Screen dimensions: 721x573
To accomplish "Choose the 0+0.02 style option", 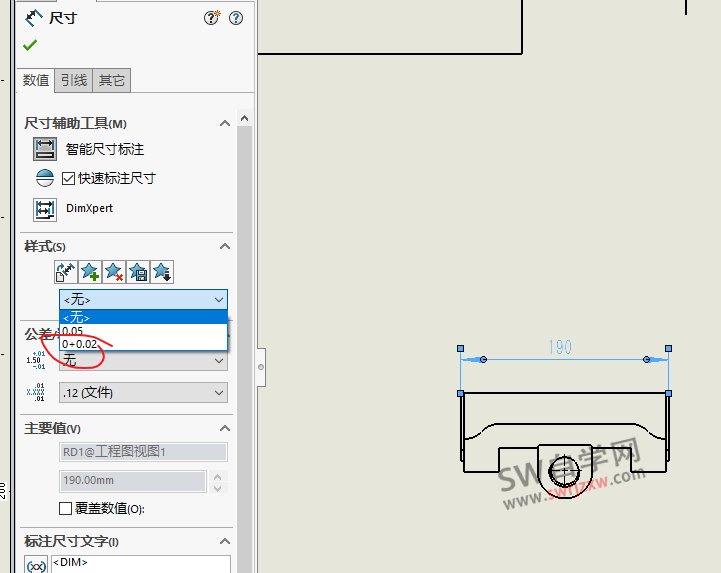I will coord(143,344).
